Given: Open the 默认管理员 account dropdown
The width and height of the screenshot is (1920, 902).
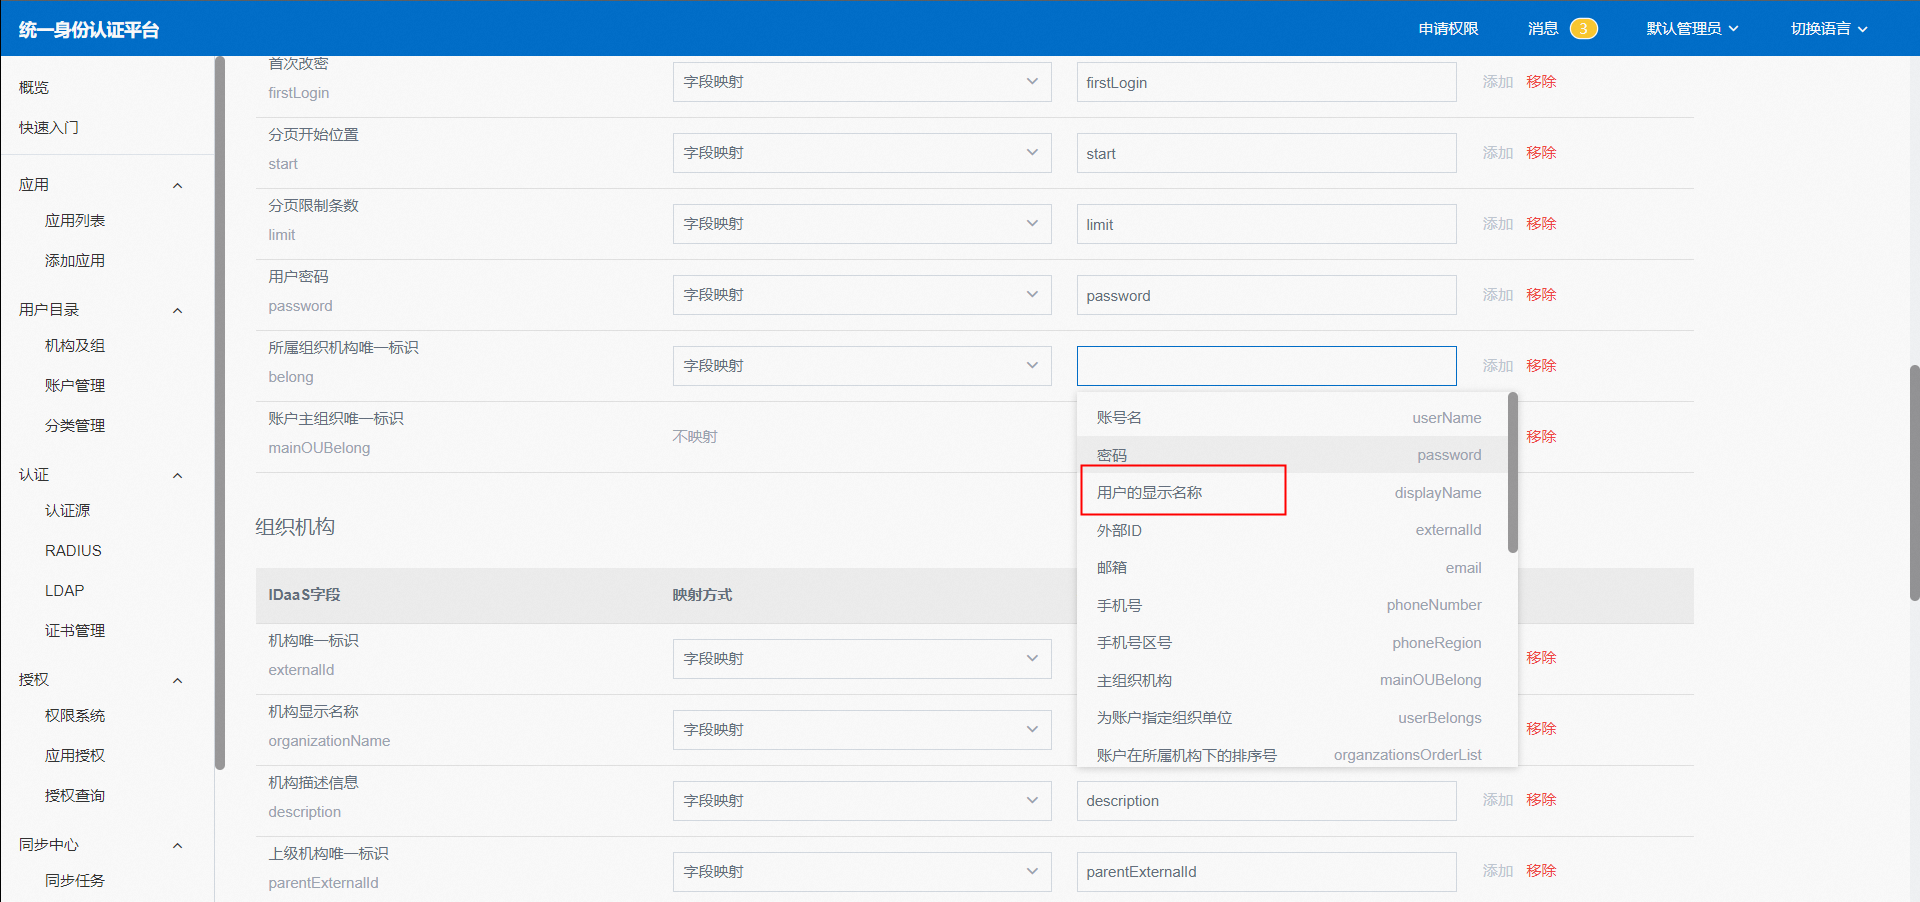Looking at the screenshot, I should pos(1691,29).
